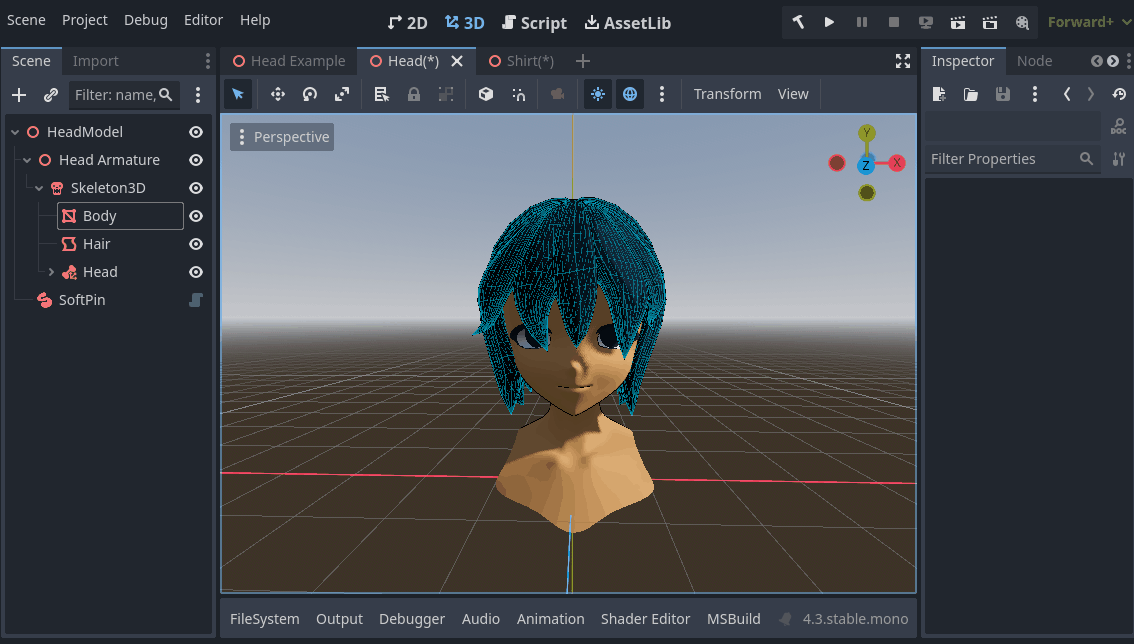Open the Forward+ renderer dropdown
The image size is (1134, 644).
[x=1088, y=22]
